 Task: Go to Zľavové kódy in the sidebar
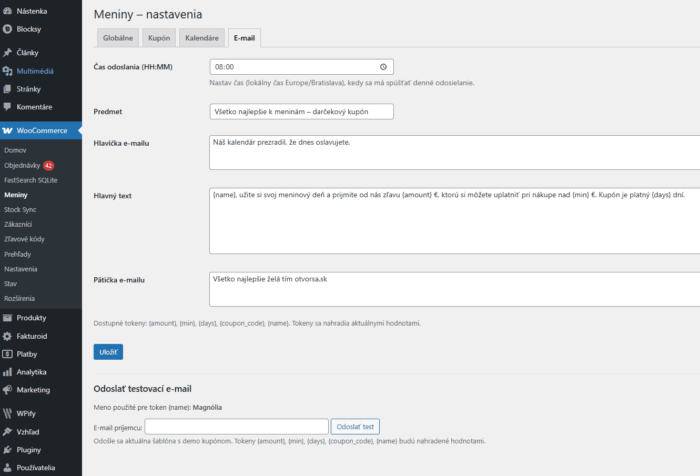[x=25, y=239]
